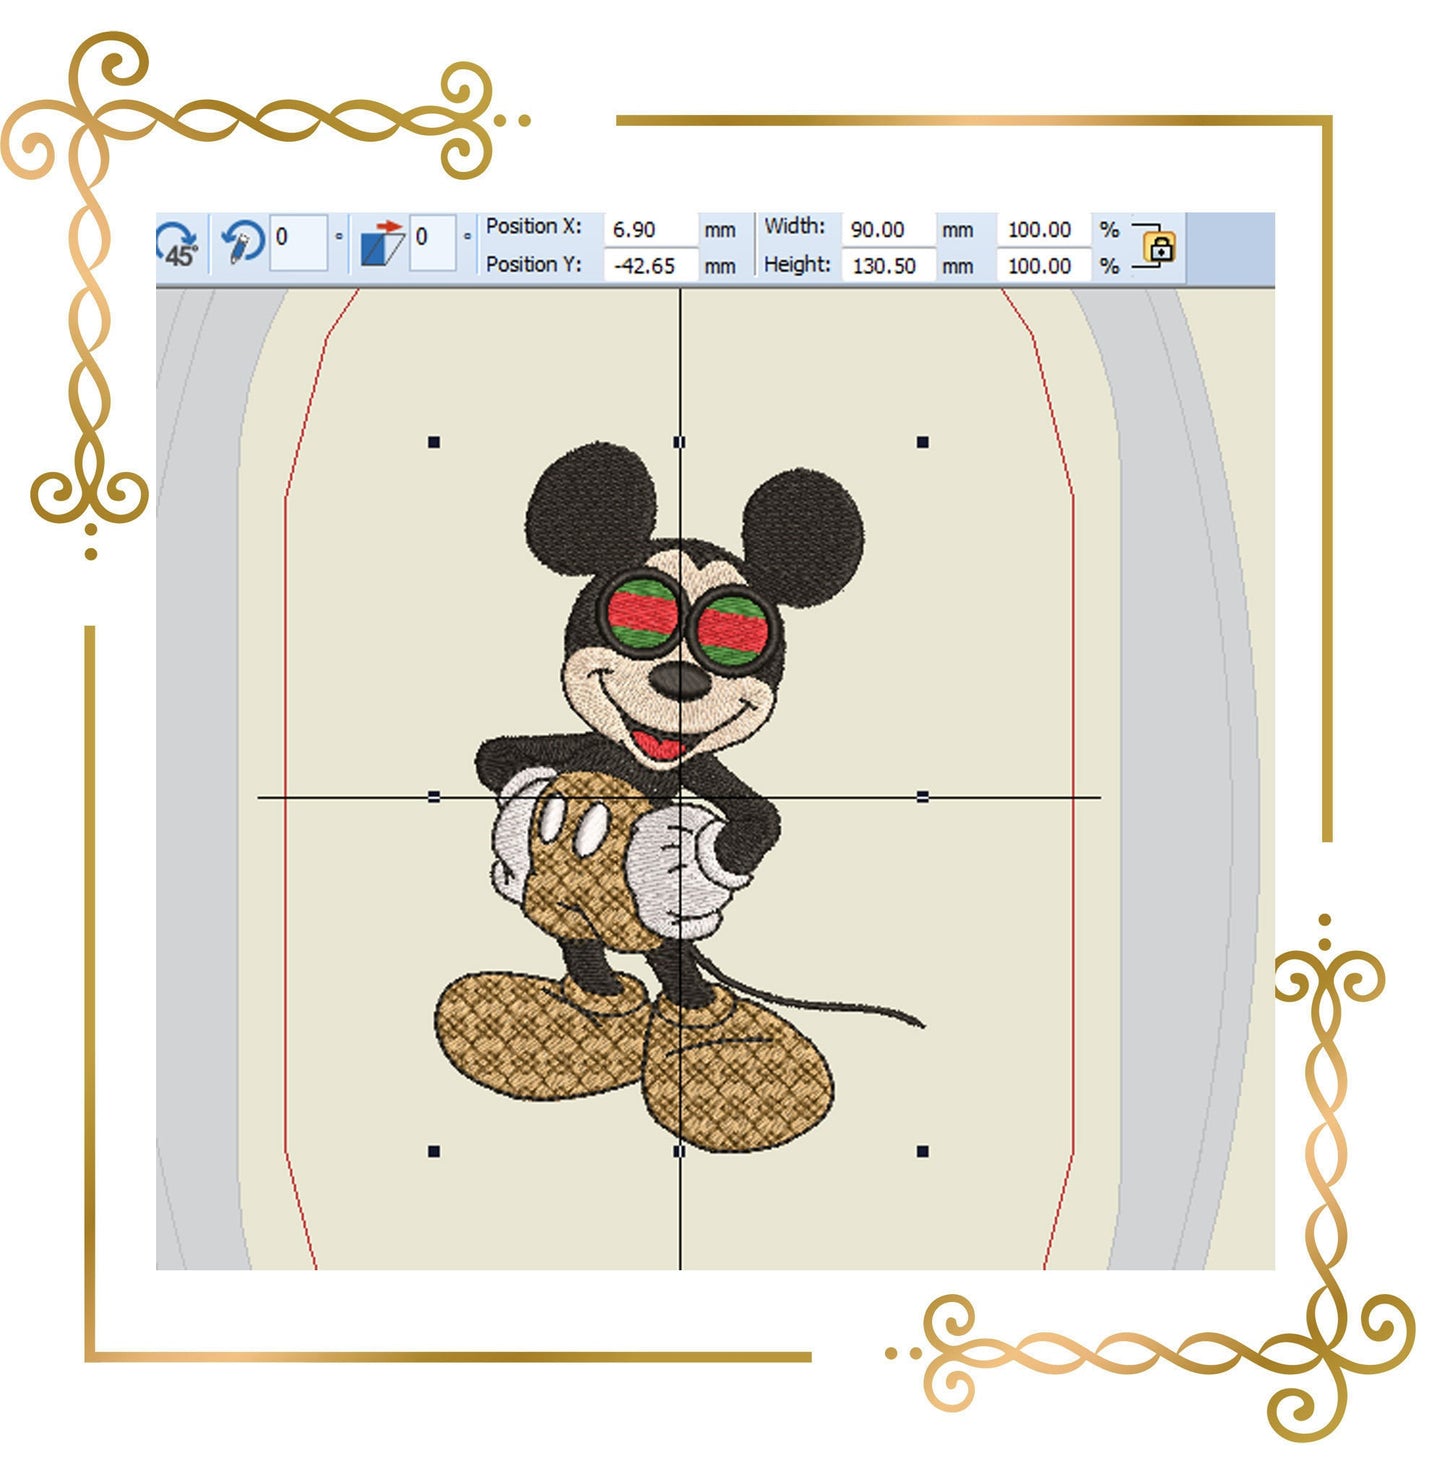The image size is (1445, 1474).
Task: Select the Position X value field
Action: pyautogui.click(x=650, y=230)
